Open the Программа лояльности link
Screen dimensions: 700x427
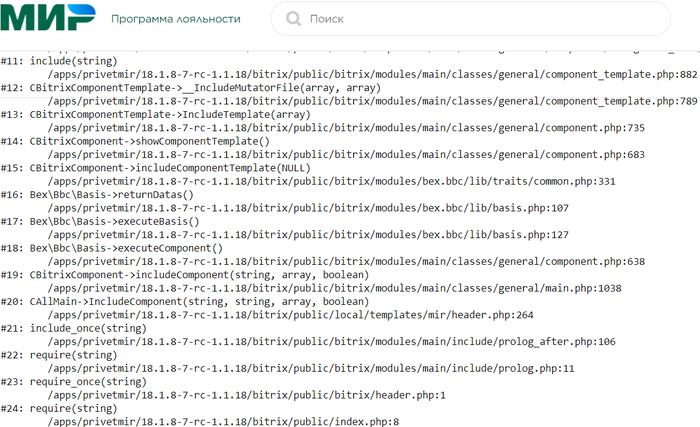(176, 19)
